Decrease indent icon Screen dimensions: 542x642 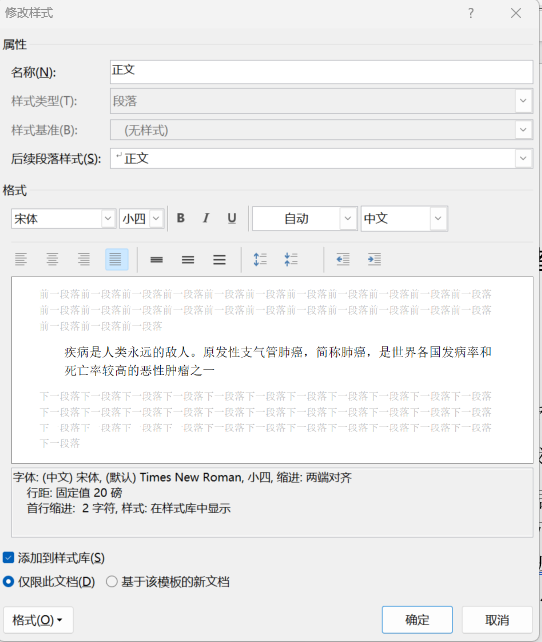tap(343, 259)
